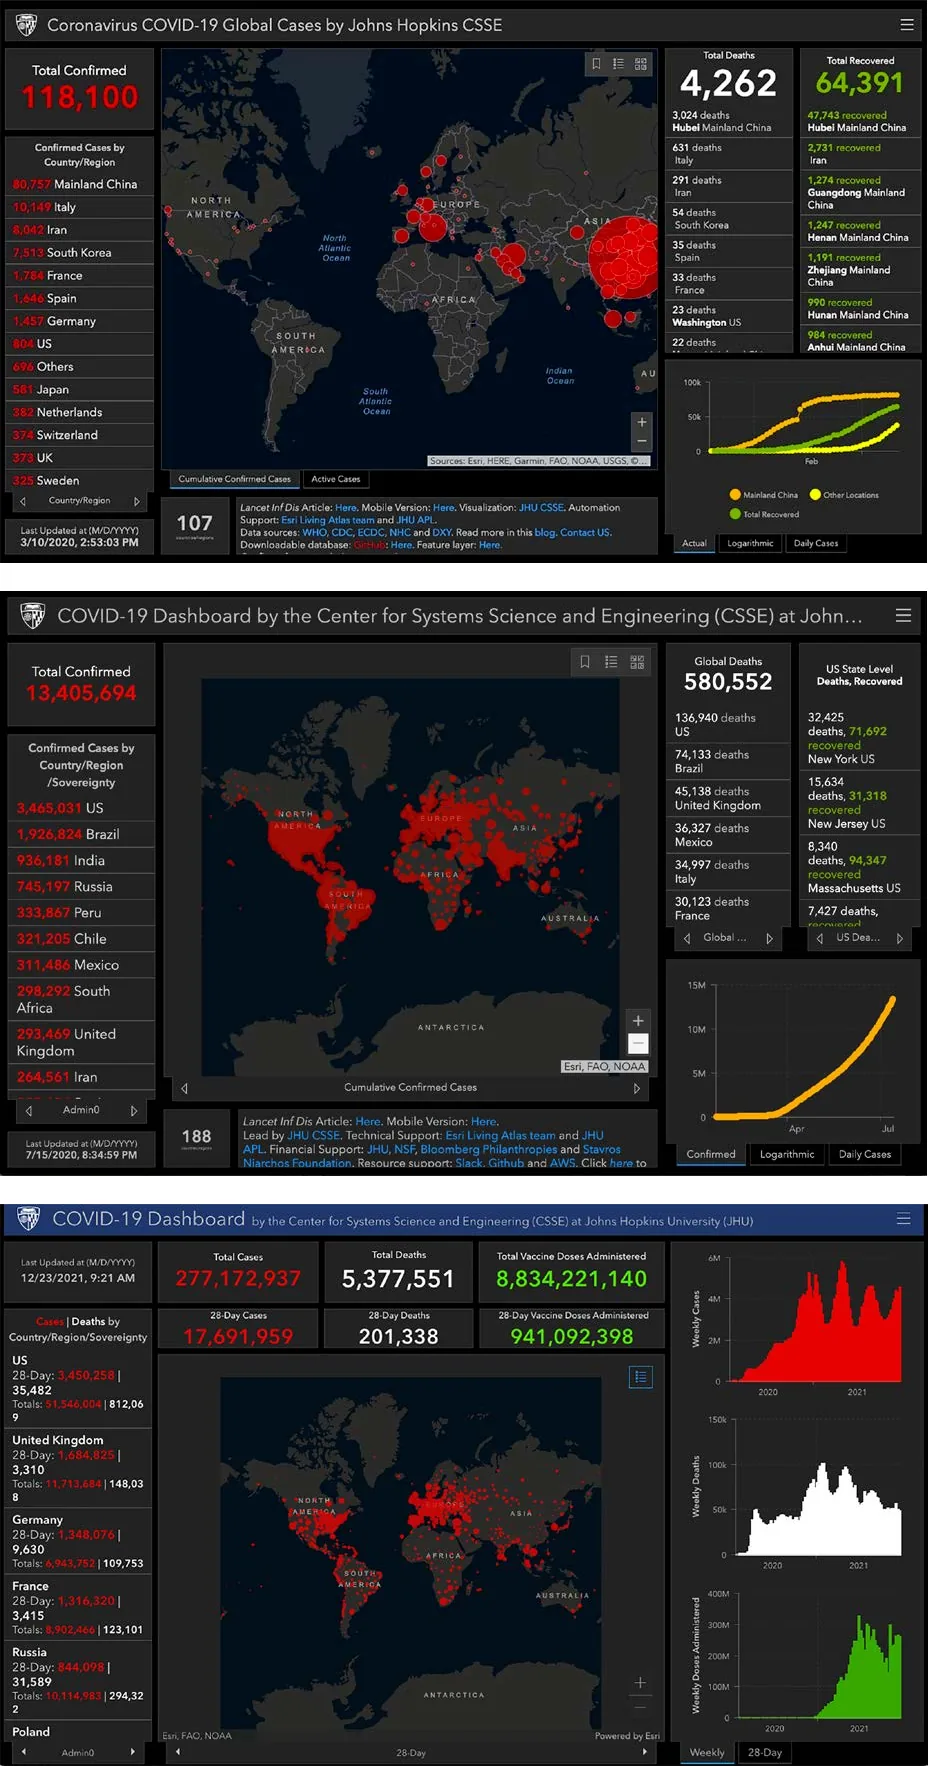
Task: Select Weekly tab in December 2021 charts
Action: coord(707,1752)
